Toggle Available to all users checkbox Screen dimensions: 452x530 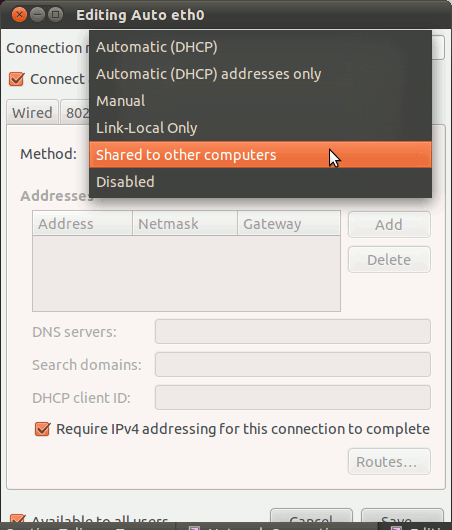click(x=17, y=519)
